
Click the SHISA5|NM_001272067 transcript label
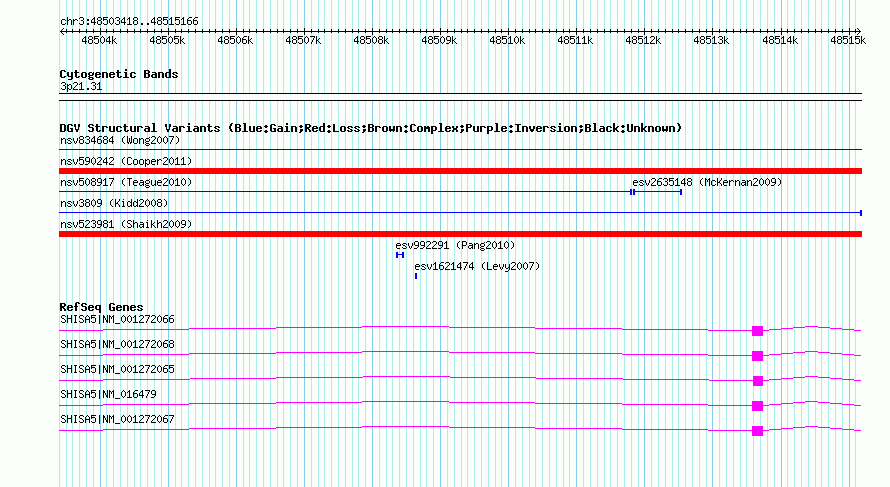(117, 419)
